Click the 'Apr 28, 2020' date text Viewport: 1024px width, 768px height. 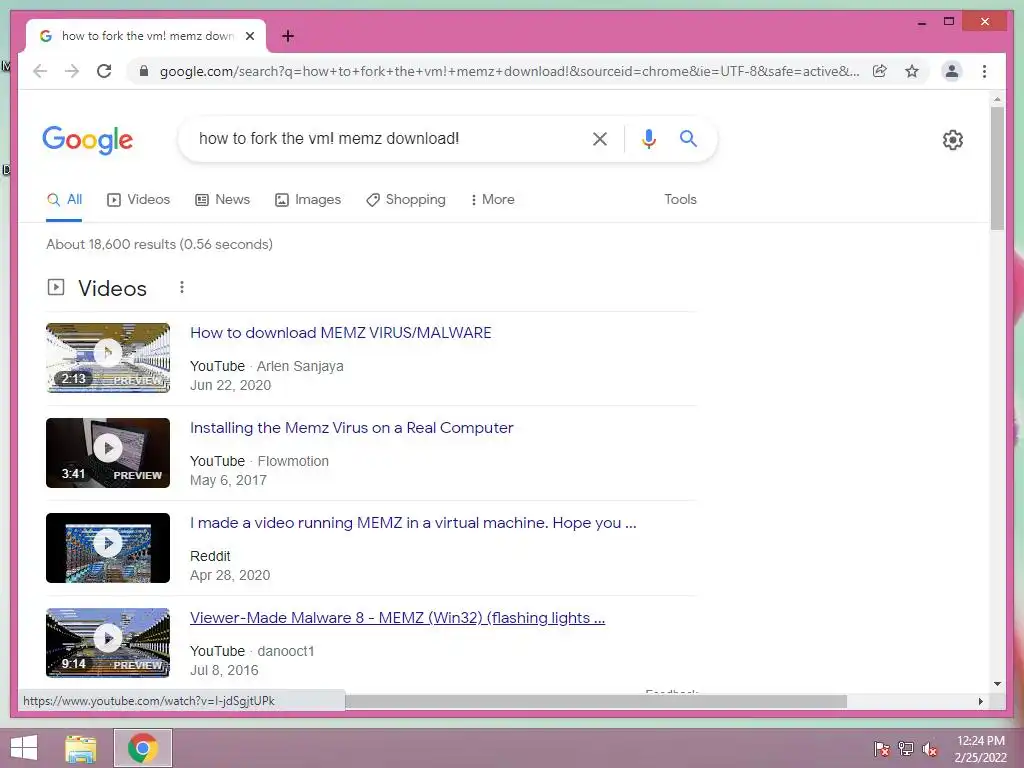point(230,575)
